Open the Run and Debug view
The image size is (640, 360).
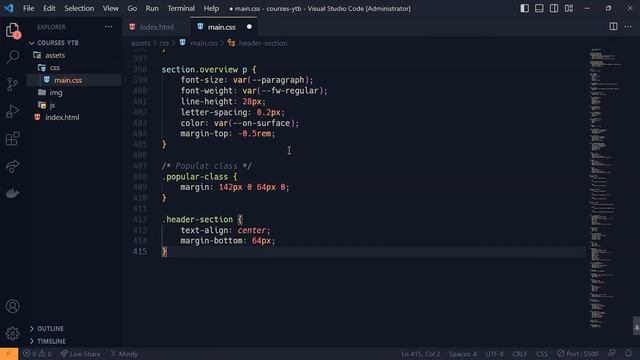point(13,111)
